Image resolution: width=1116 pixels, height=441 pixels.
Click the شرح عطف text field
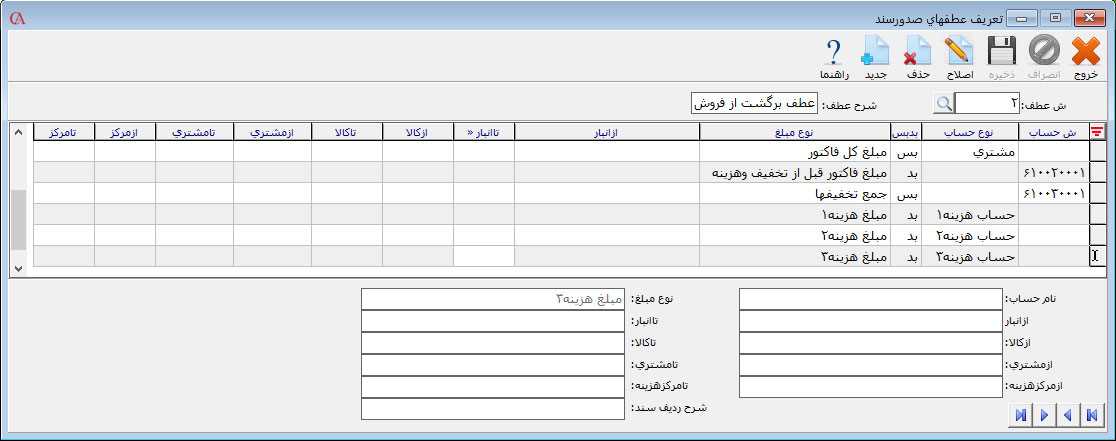(x=754, y=104)
